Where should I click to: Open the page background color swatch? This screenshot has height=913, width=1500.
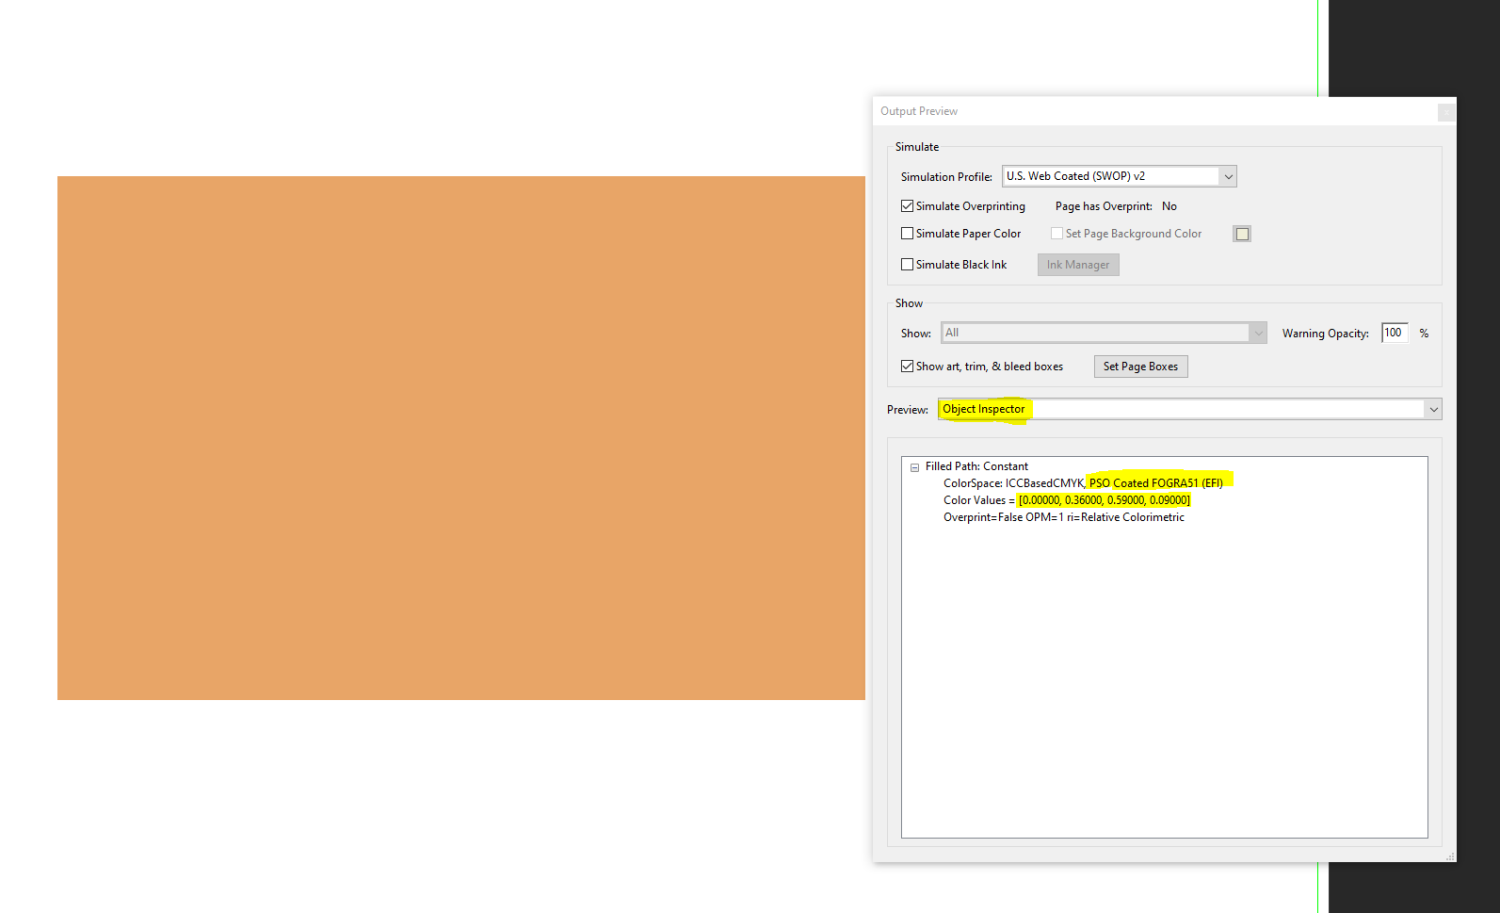(1241, 233)
